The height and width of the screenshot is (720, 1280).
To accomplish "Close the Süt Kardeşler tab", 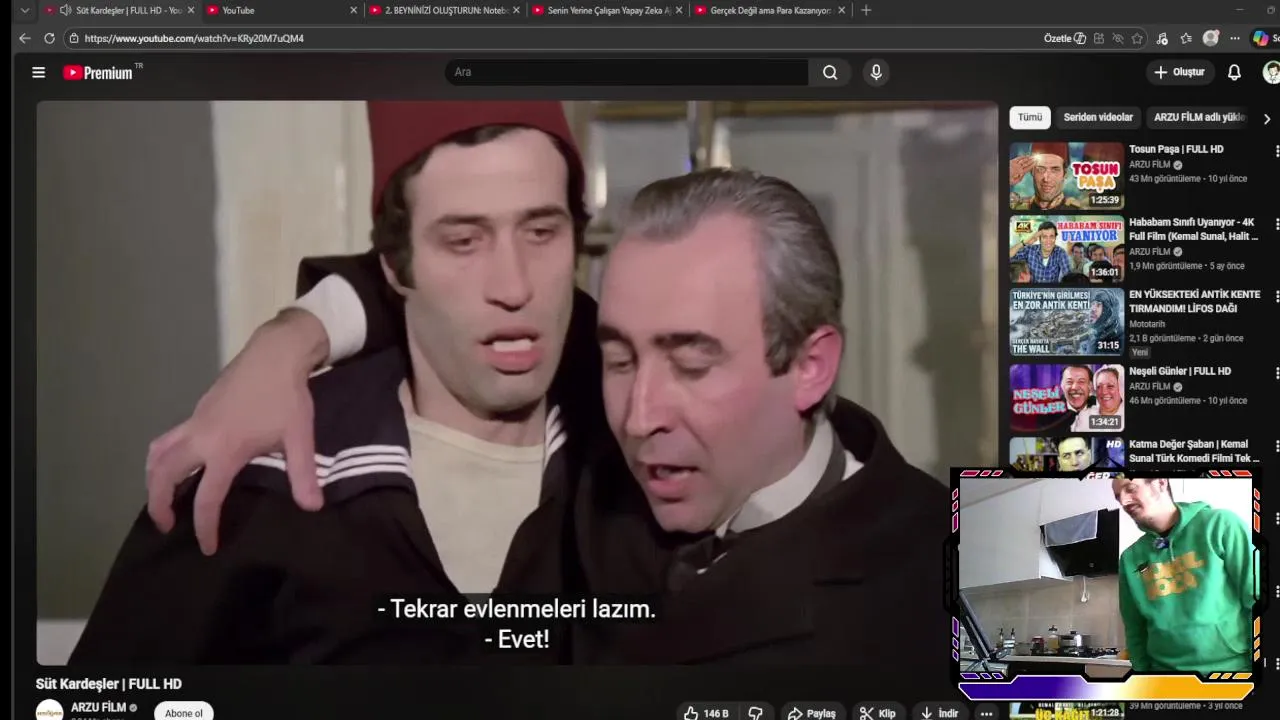I will 191,10.
